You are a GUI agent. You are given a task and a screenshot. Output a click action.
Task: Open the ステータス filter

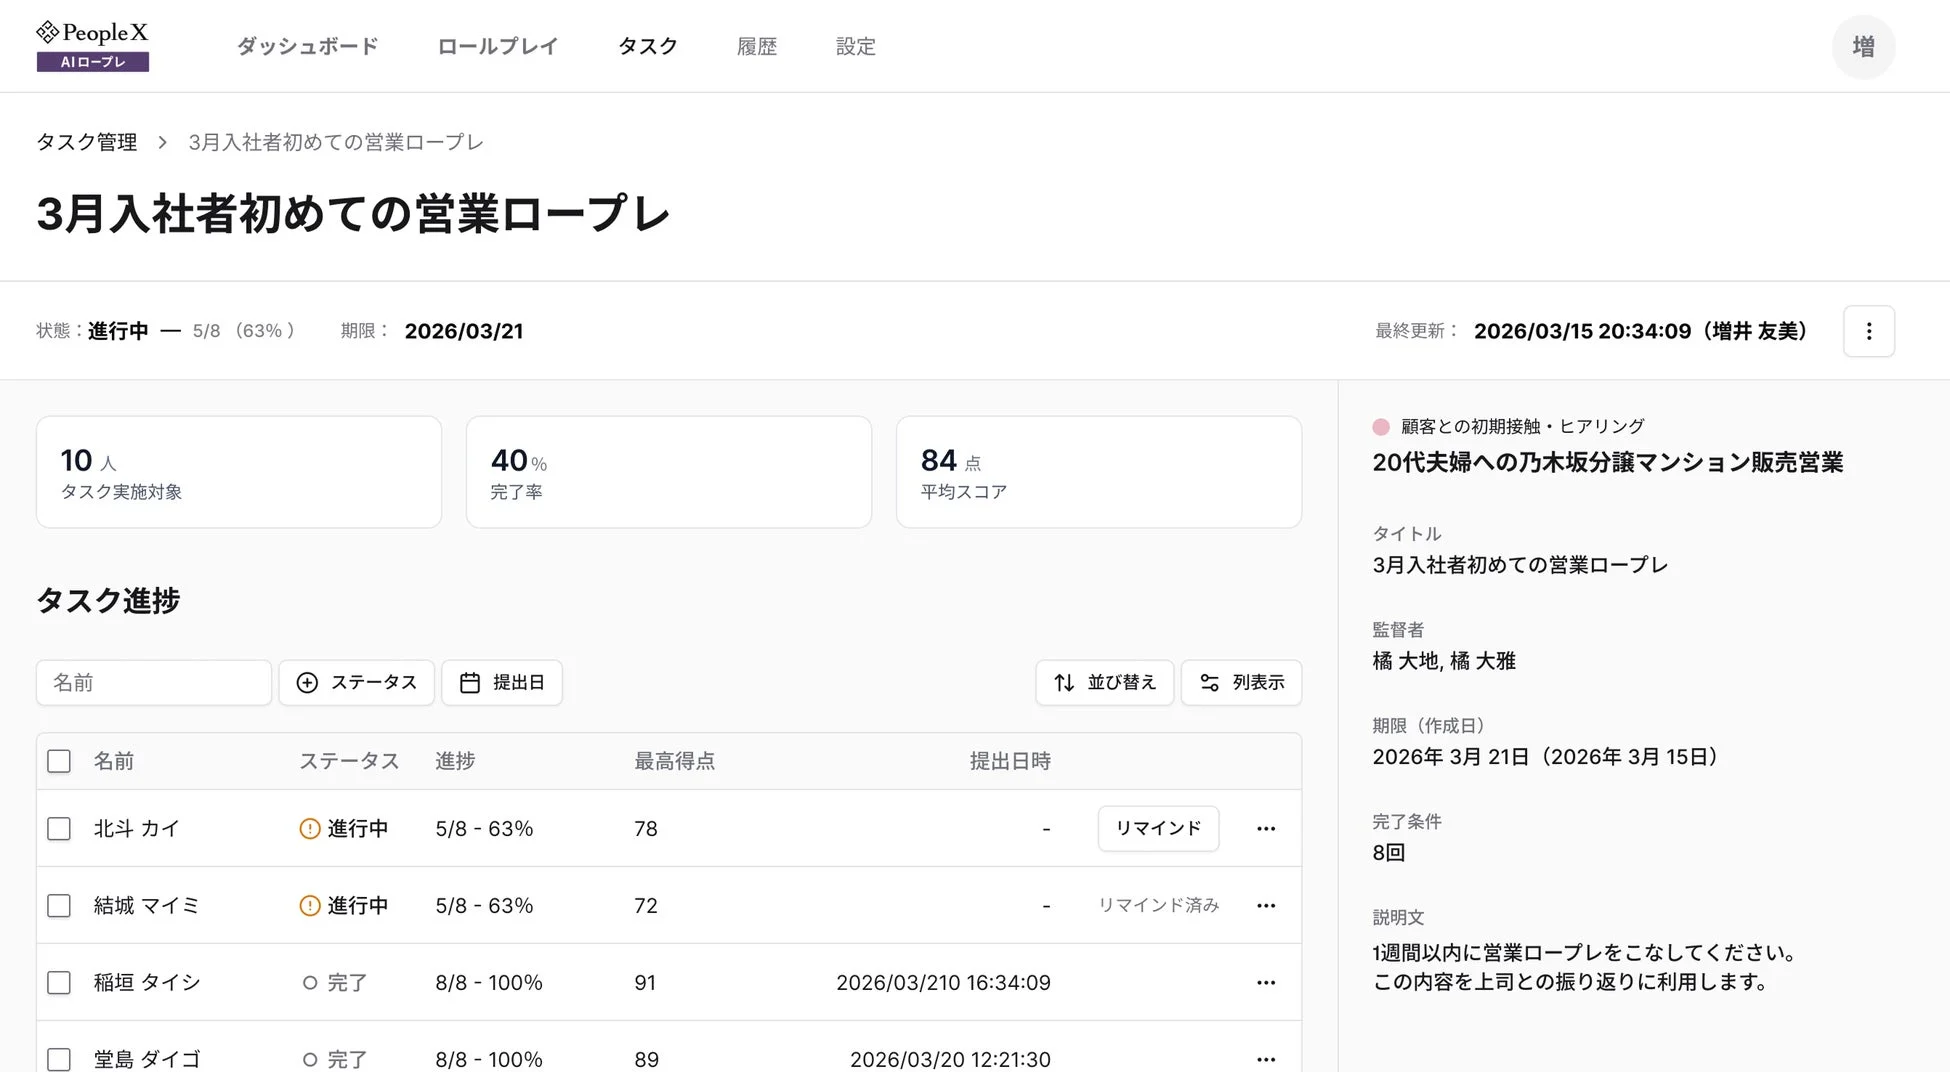coord(356,683)
